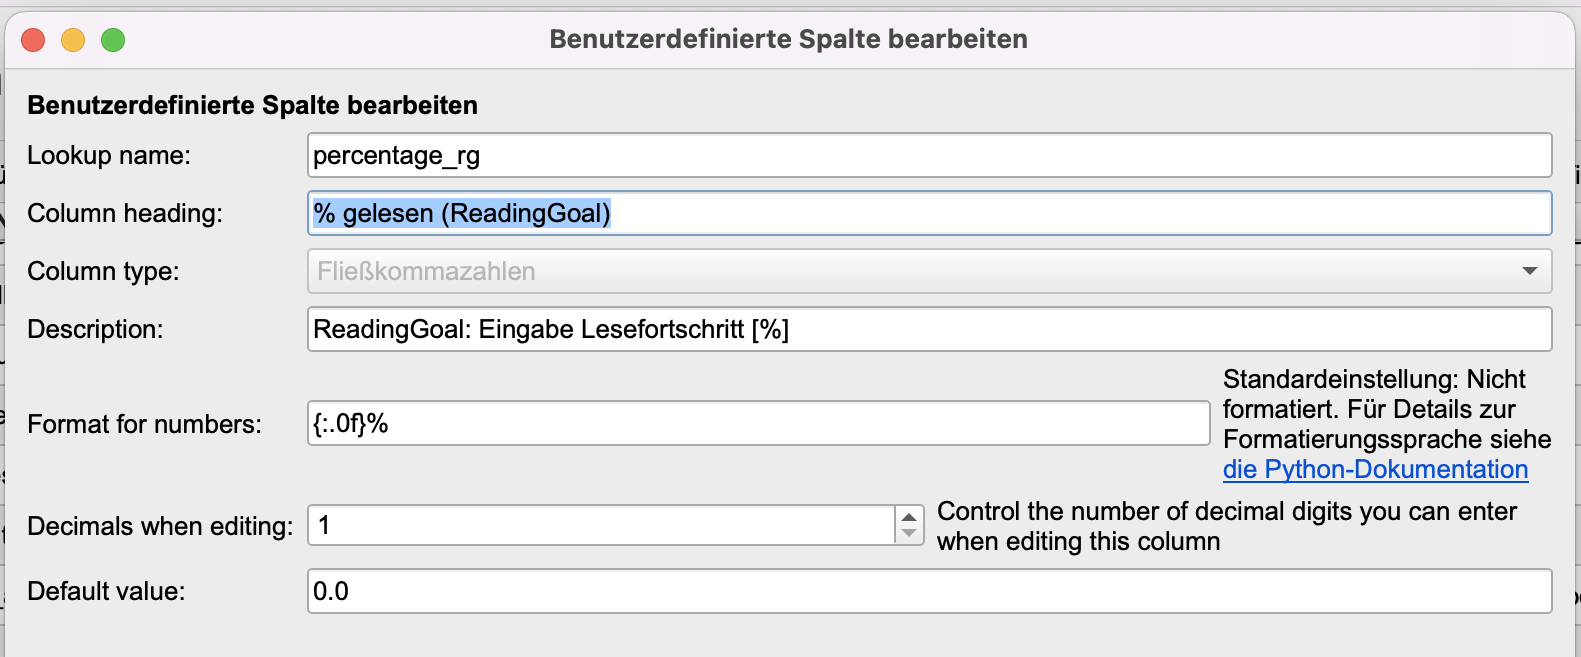Click into the Description text field

929,329
